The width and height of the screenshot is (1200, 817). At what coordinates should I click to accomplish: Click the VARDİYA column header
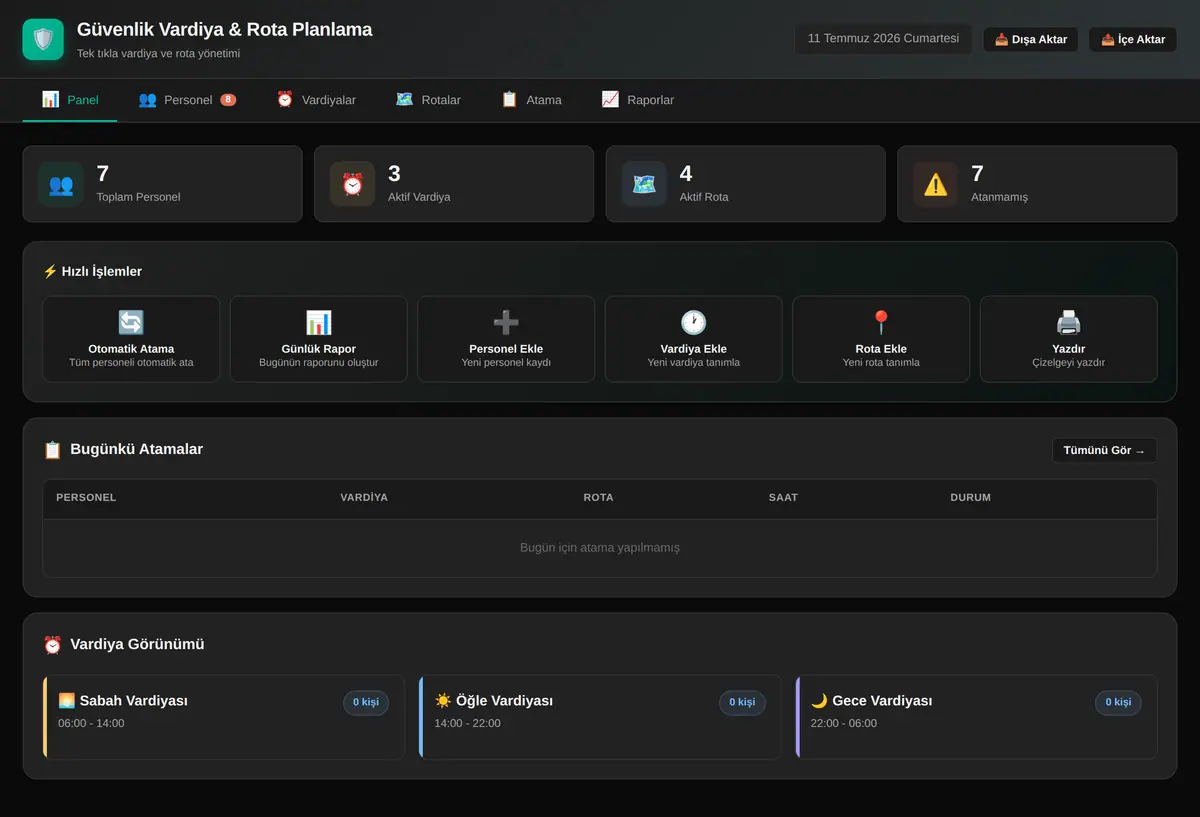point(364,497)
